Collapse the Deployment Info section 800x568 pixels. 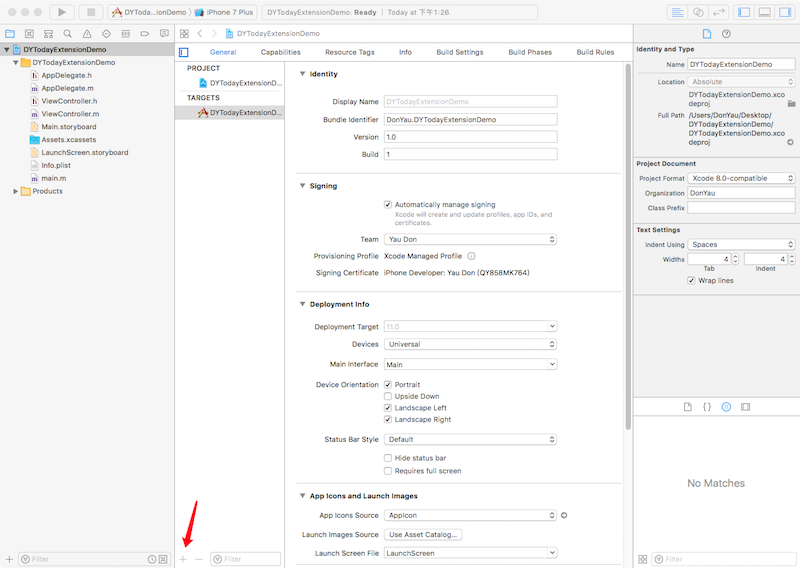[303, 304]
